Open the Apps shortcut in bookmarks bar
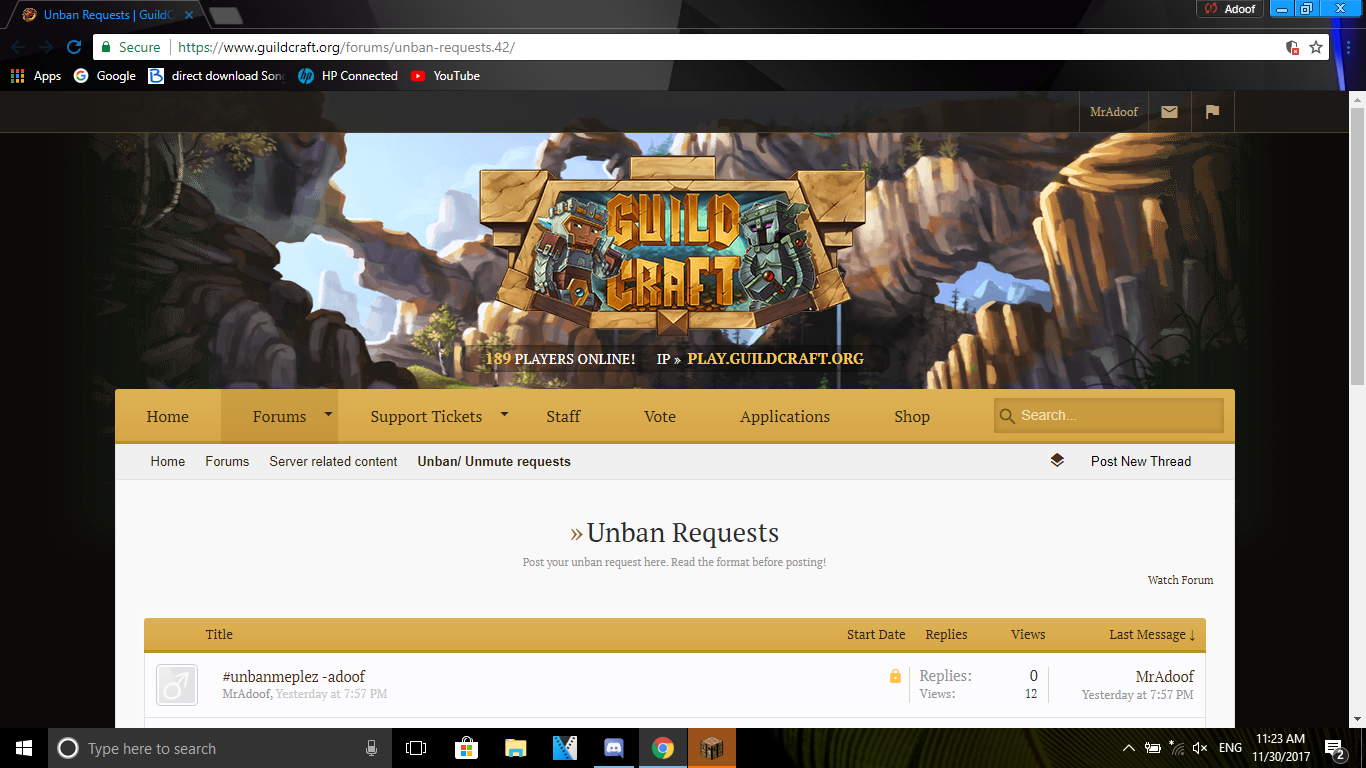This screenshot has width=1366, height=768. tap(36, 76)
